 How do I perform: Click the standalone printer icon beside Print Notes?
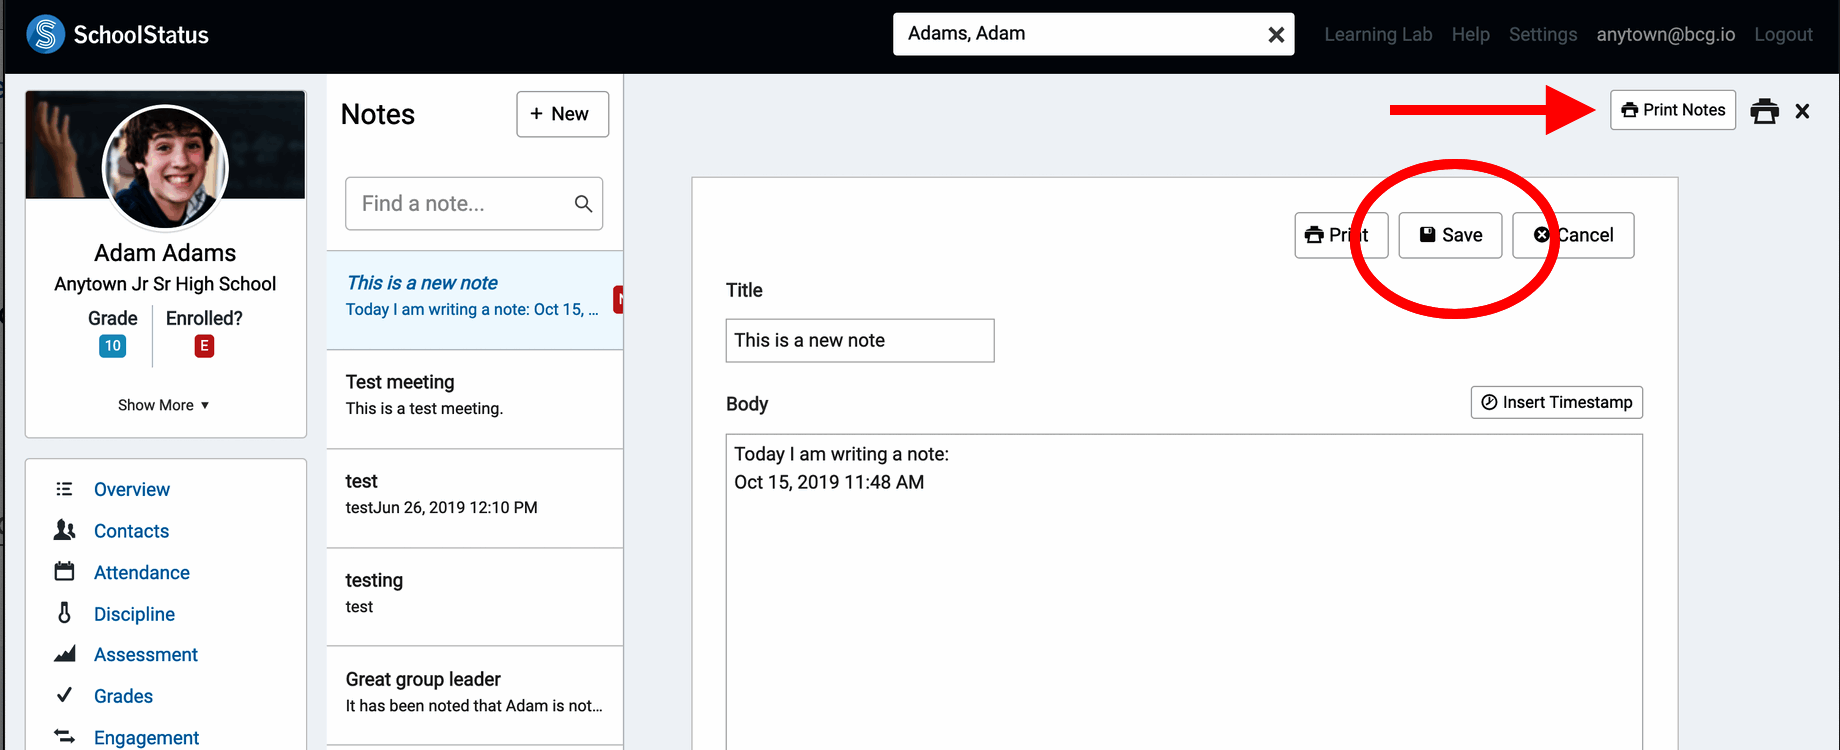[x=1765, y=111]
